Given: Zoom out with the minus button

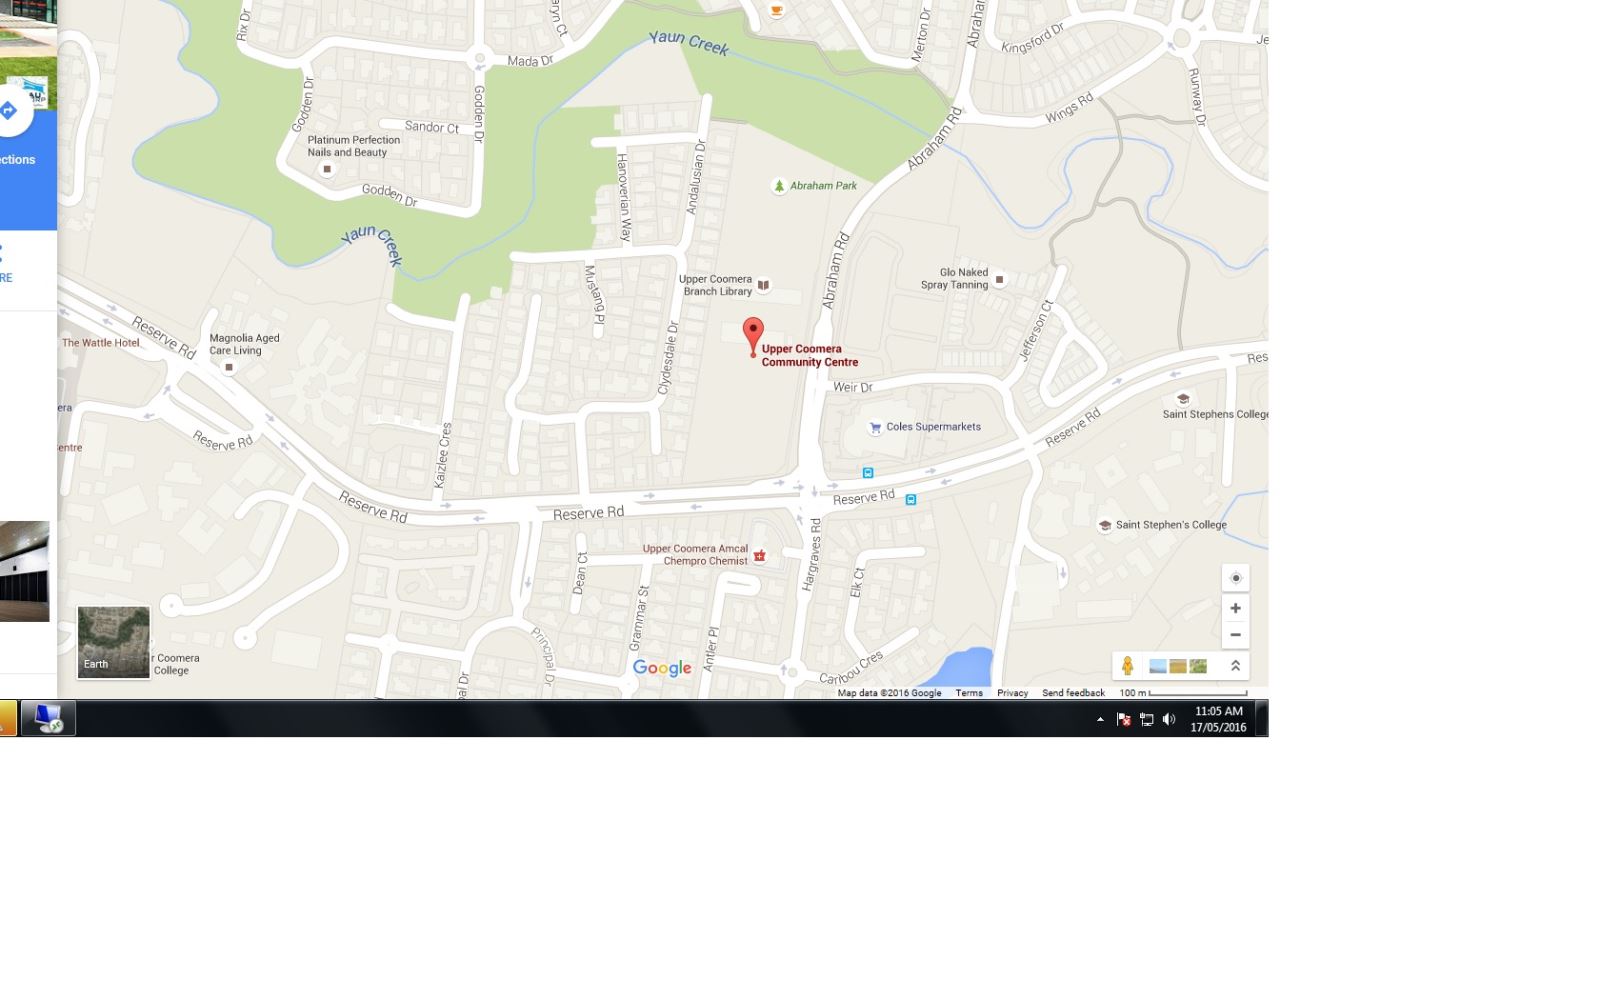Looking at the screenshot, I should [x=1235, y=635].
